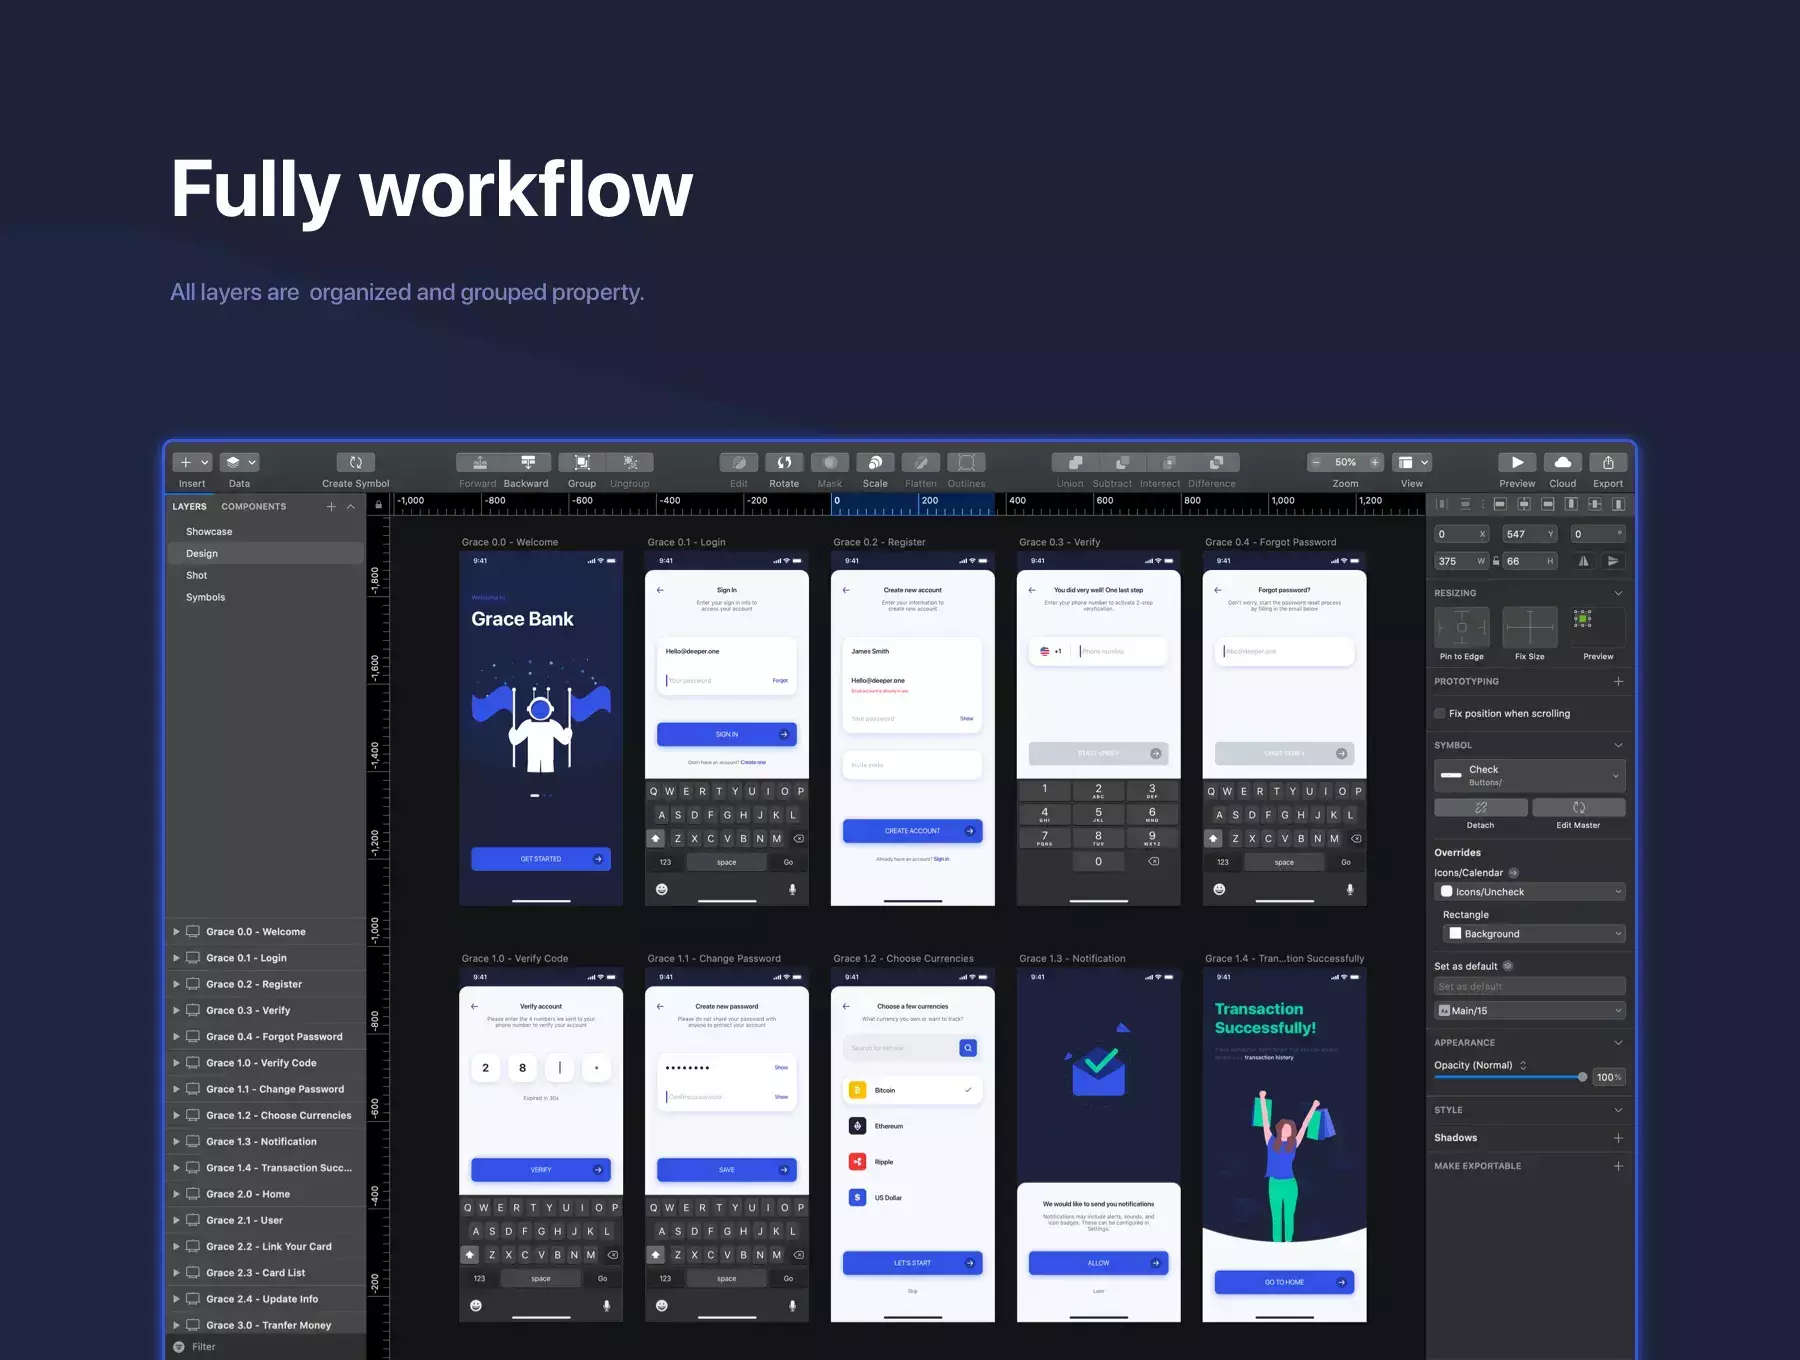Toggle the ruler lock icon
This screenshot has width=1800, height=1360.
(x=379, y=505)
